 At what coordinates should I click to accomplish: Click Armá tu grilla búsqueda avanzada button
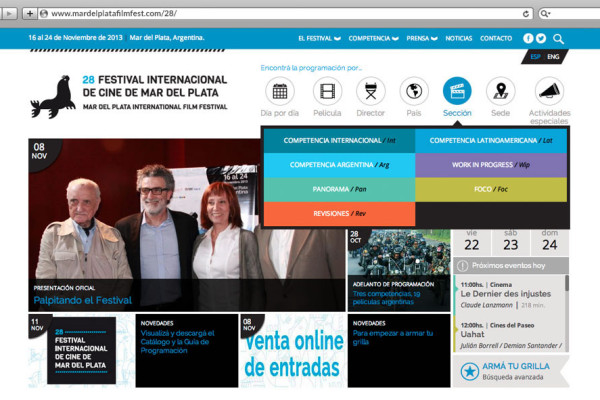coord(511,371)
